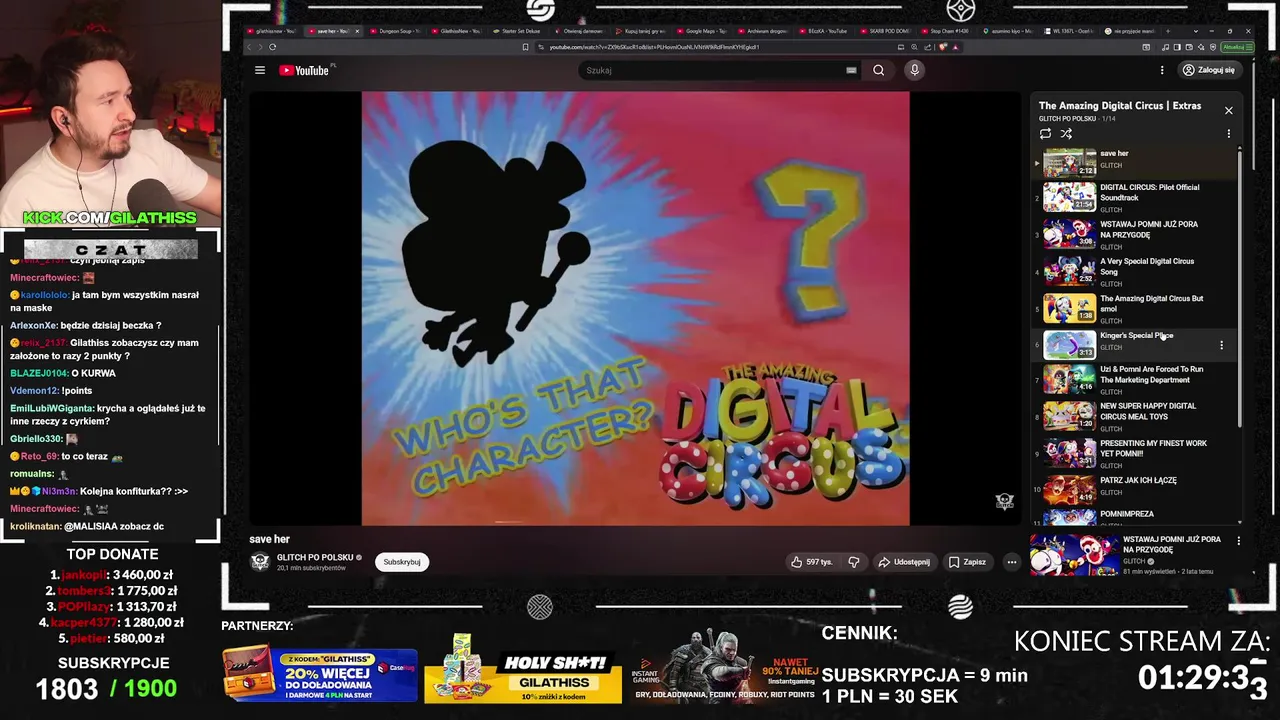The height and width of the screenshot is (720, 1280).
Task: Click the magnifier search button
Action: click(x=878, y=70)
